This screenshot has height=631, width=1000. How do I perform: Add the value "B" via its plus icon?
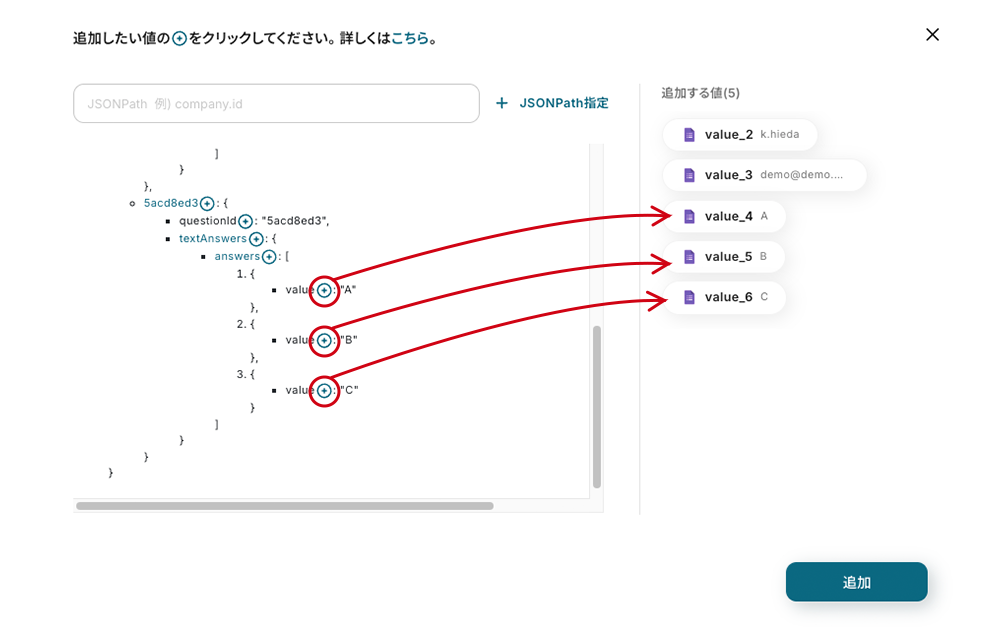point(324,341)
